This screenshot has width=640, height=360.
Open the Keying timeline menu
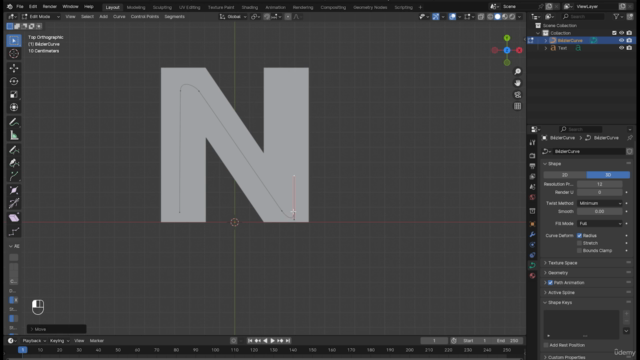(59, 341)
